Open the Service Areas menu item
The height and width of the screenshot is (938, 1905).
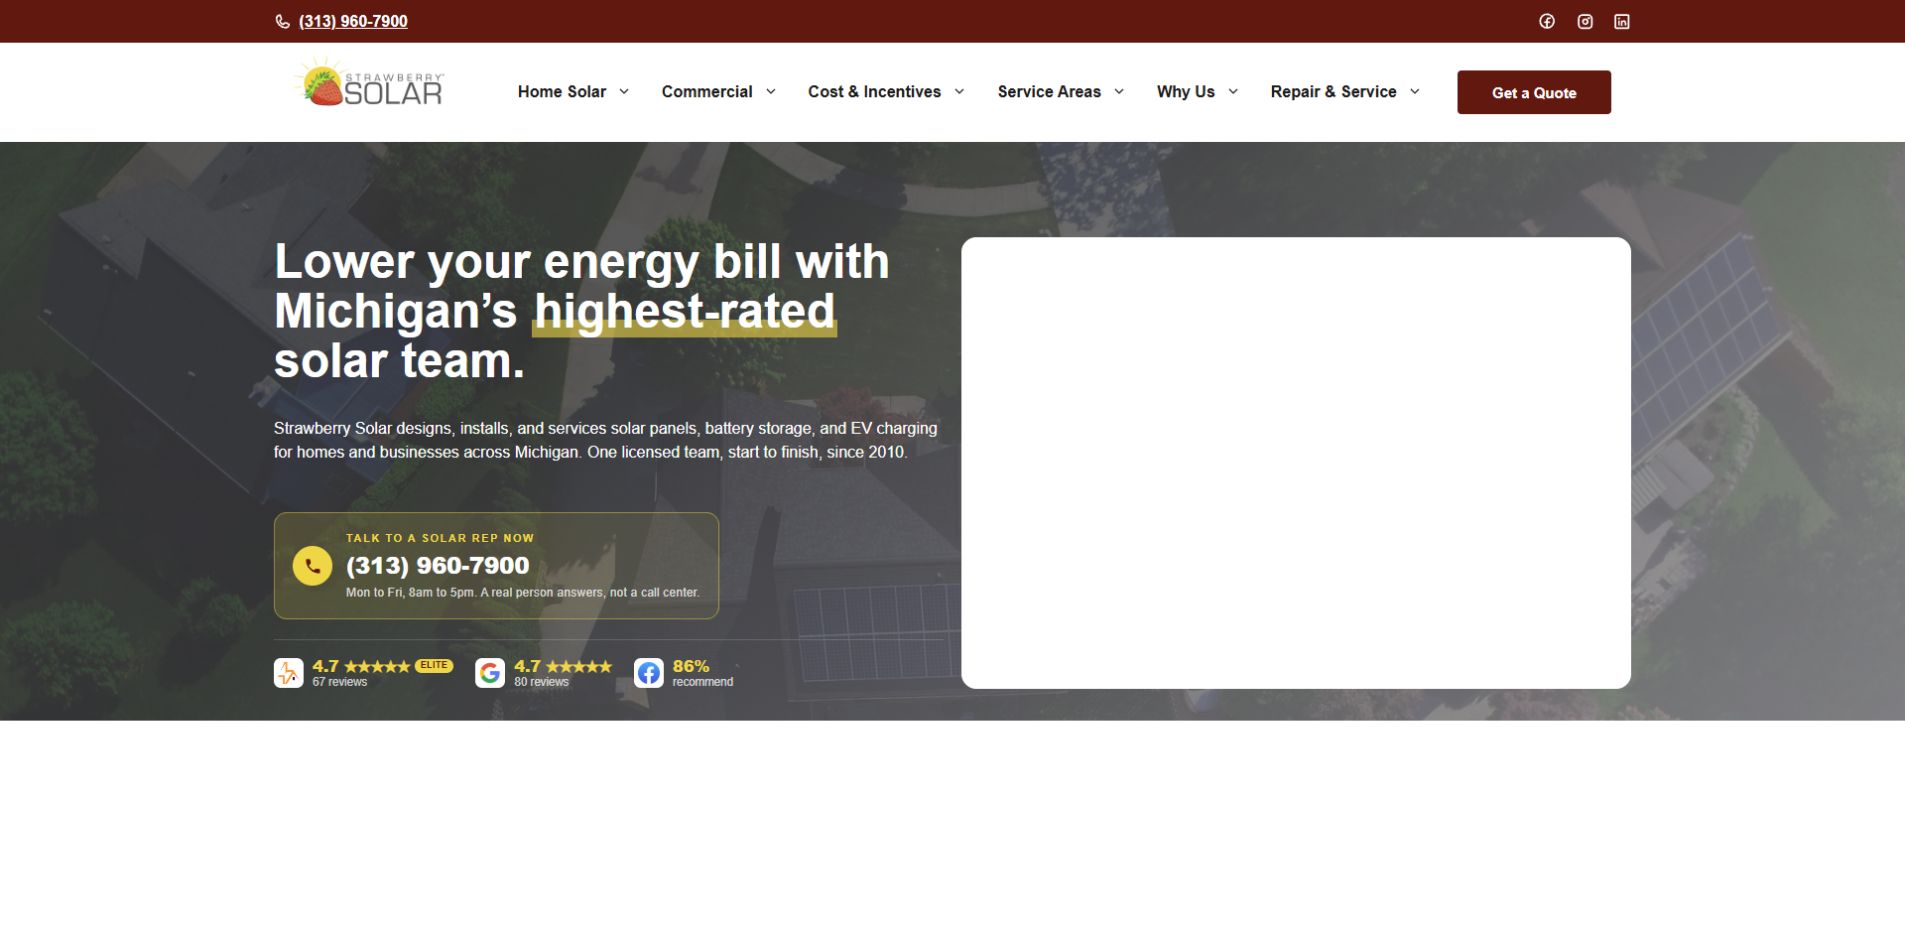1048,91
